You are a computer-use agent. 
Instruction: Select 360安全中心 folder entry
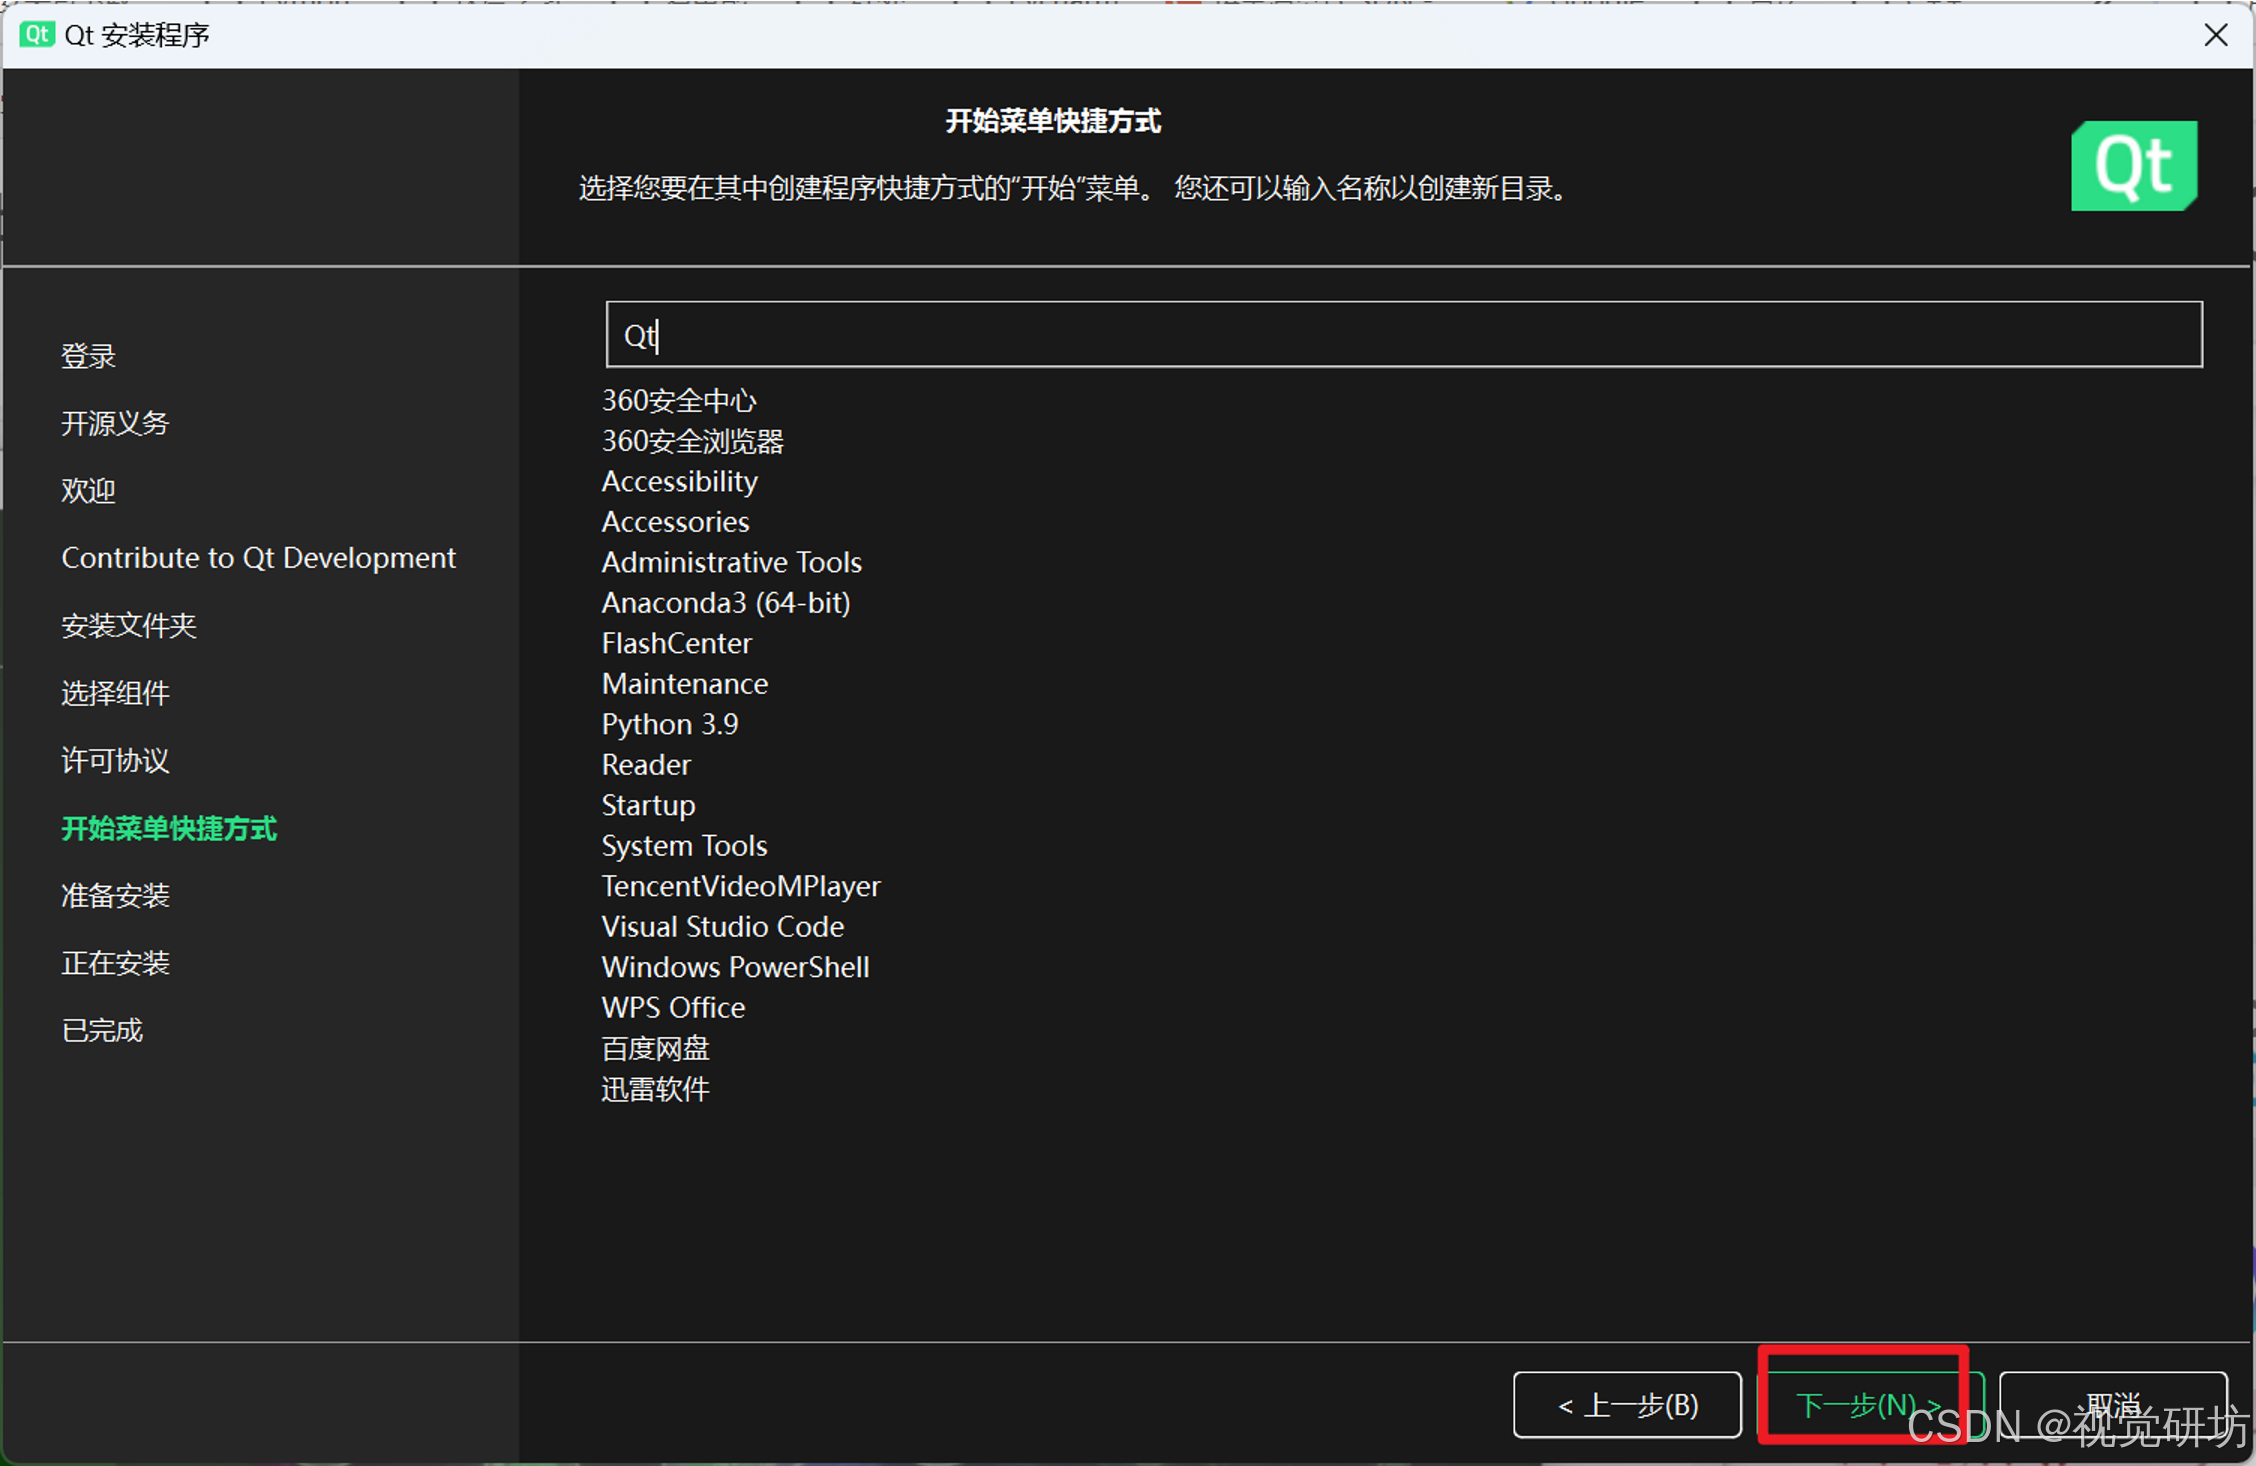point(679,400)
